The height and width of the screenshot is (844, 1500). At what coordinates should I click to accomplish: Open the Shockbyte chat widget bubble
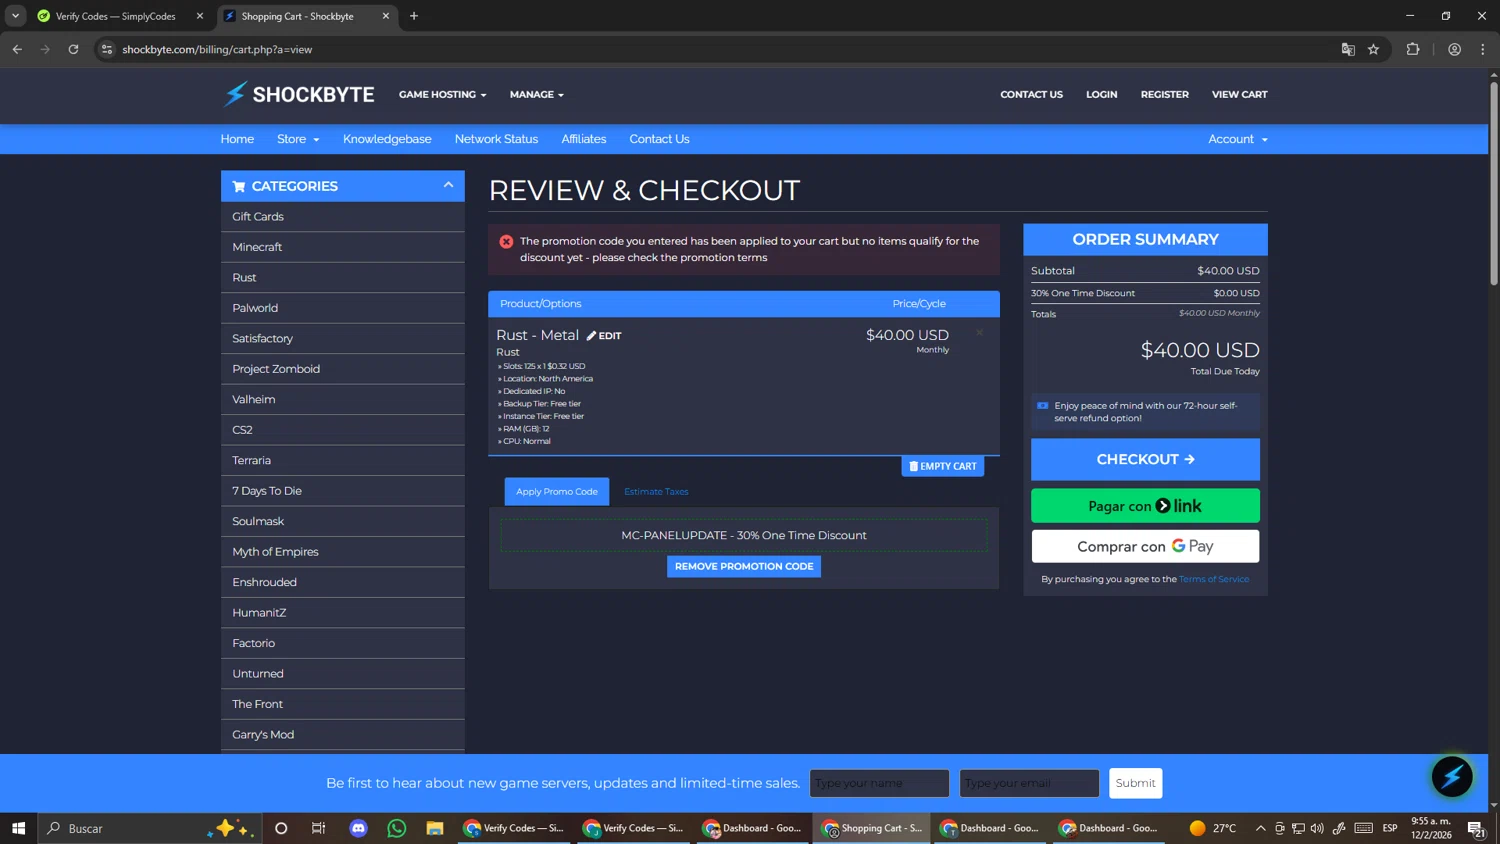(x=1452, y=776)
